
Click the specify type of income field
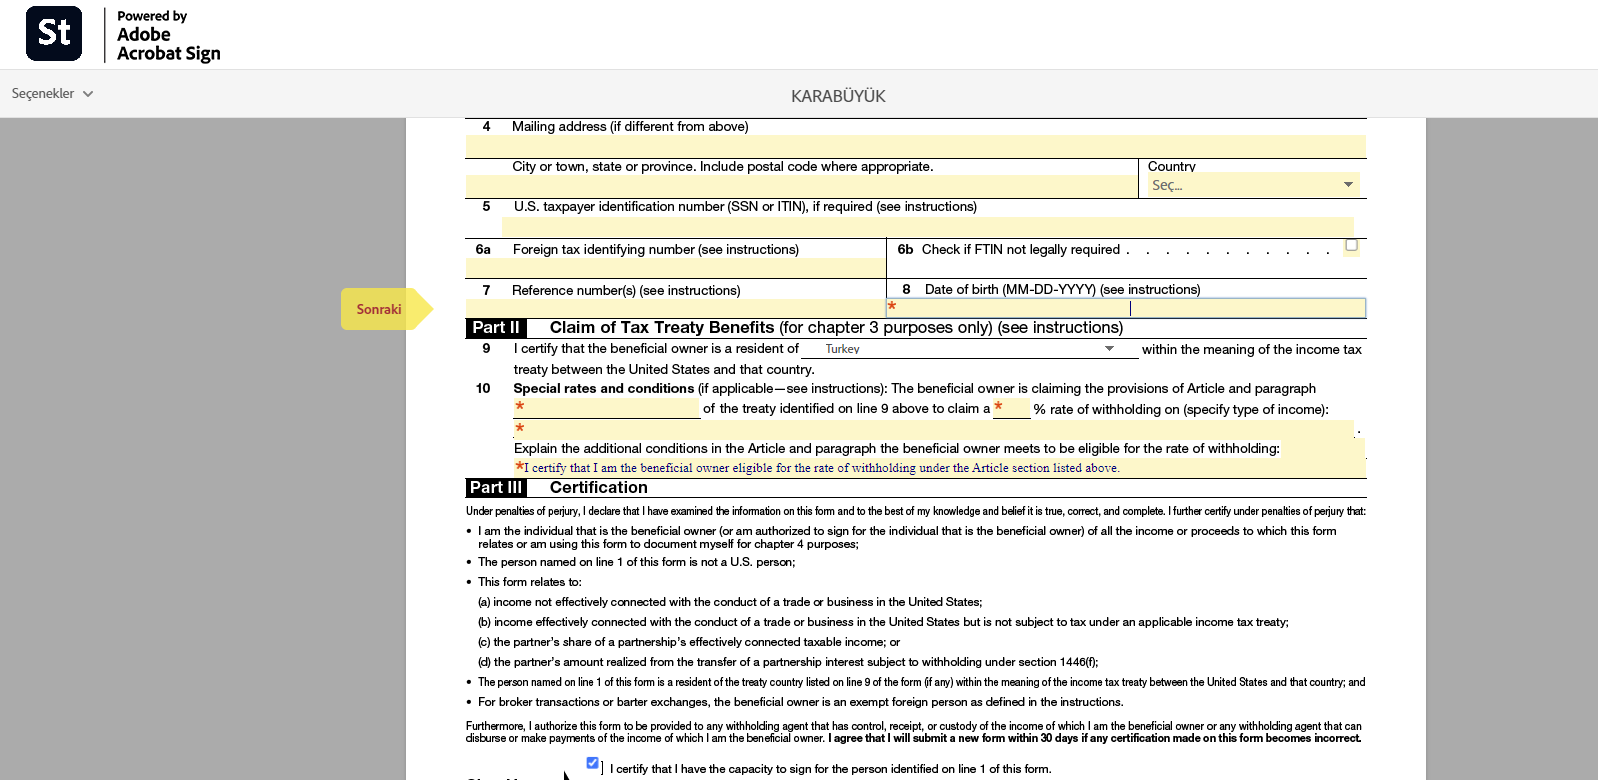933,429
